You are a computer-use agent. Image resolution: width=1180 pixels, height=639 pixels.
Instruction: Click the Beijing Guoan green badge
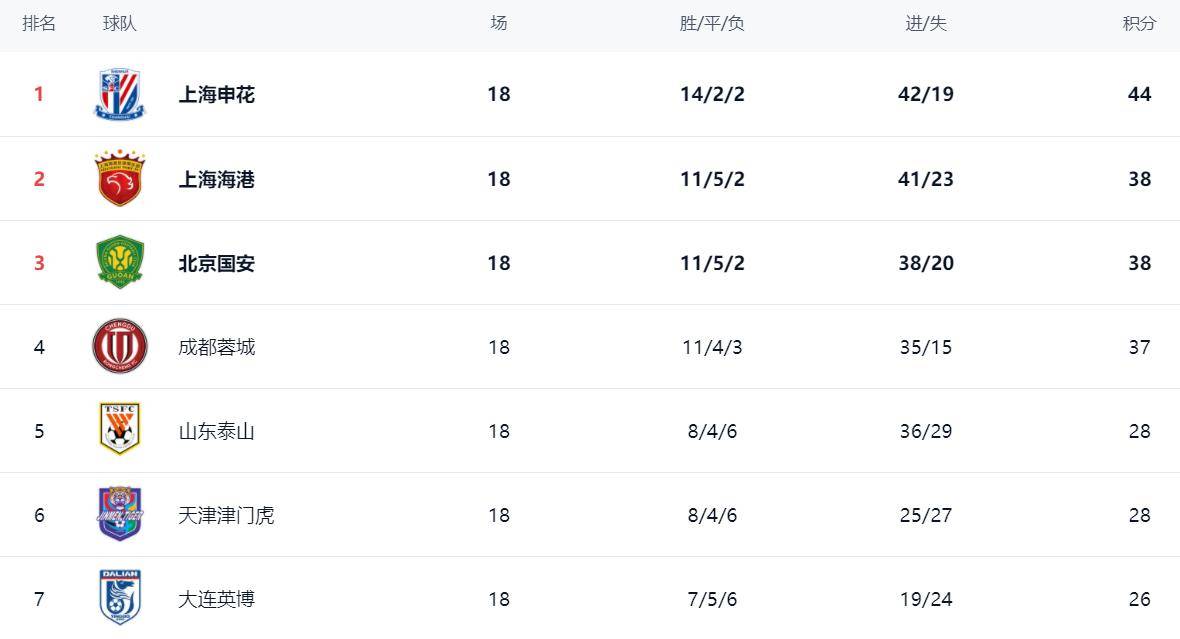[x=120, y=263]
